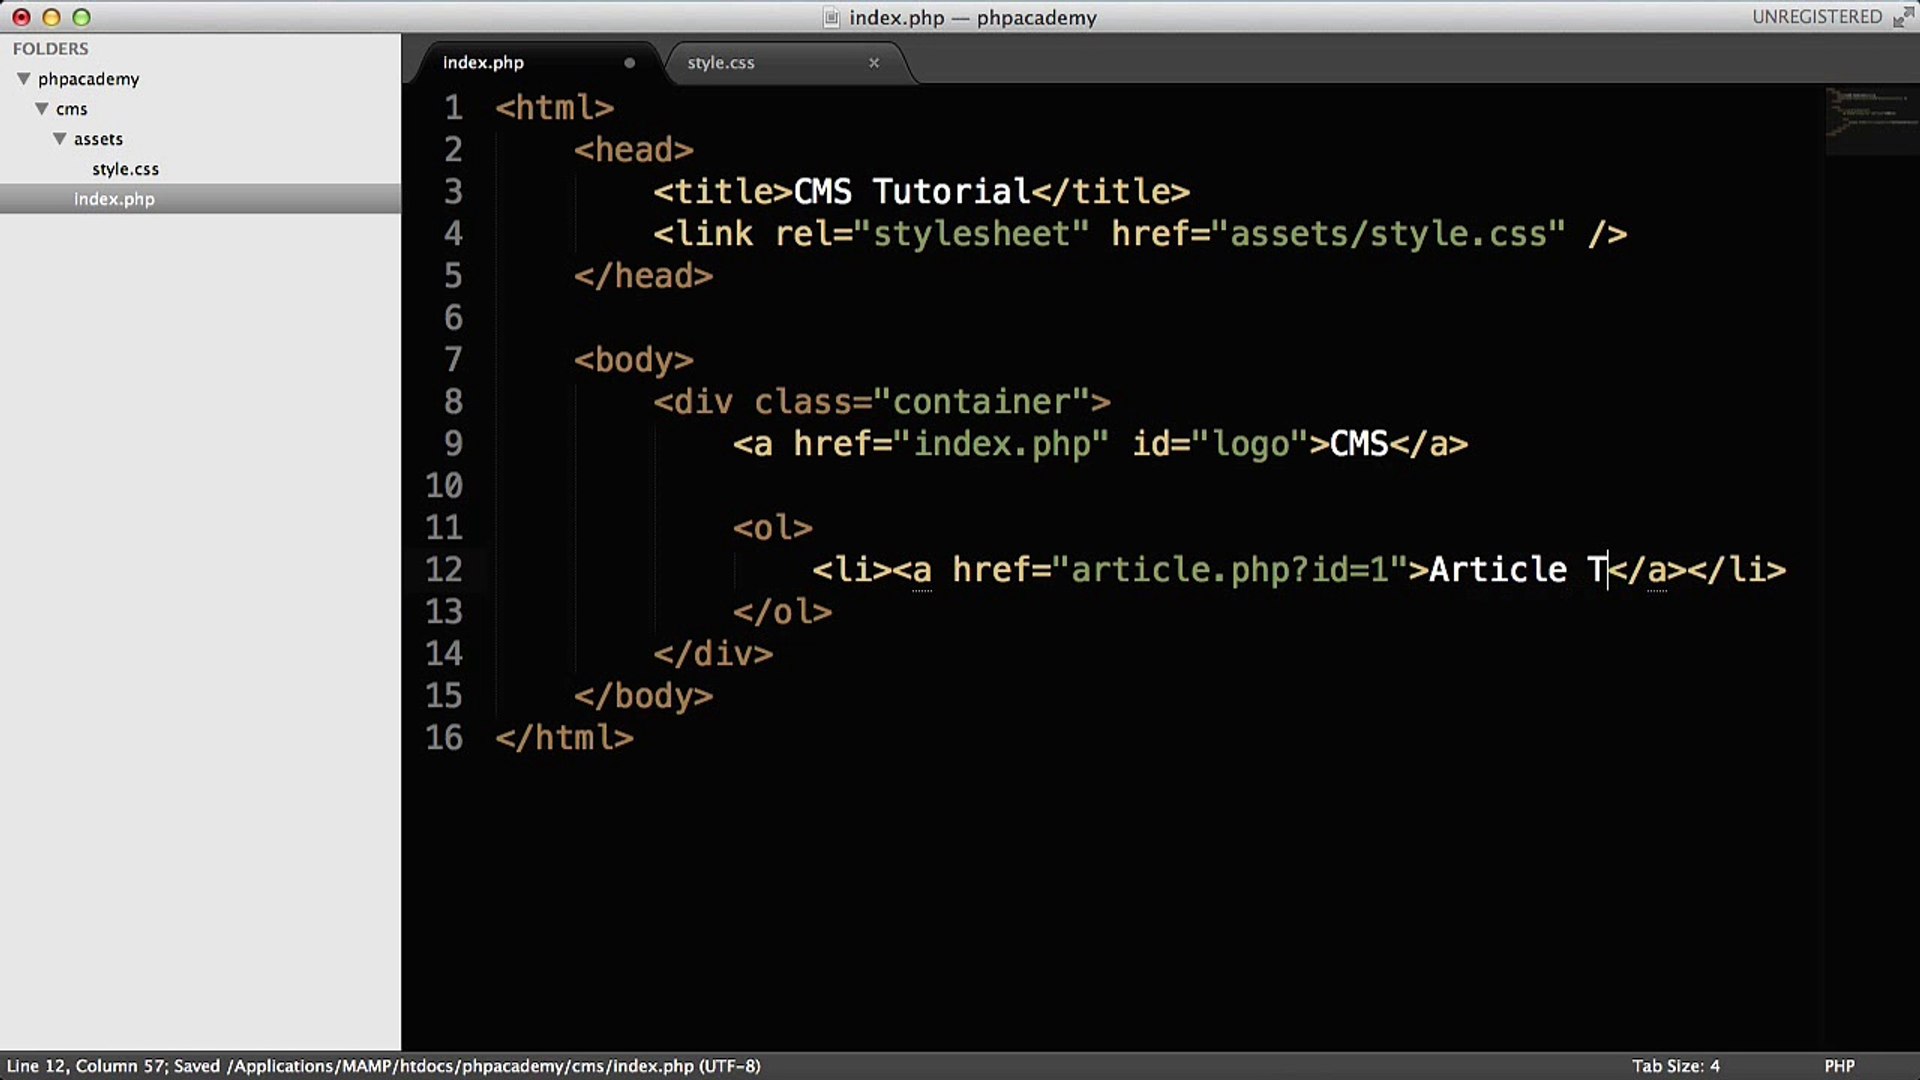Click line number 1 in the gutter
The width and height of the screenshot is (1920, 1080).
point(453,107)
